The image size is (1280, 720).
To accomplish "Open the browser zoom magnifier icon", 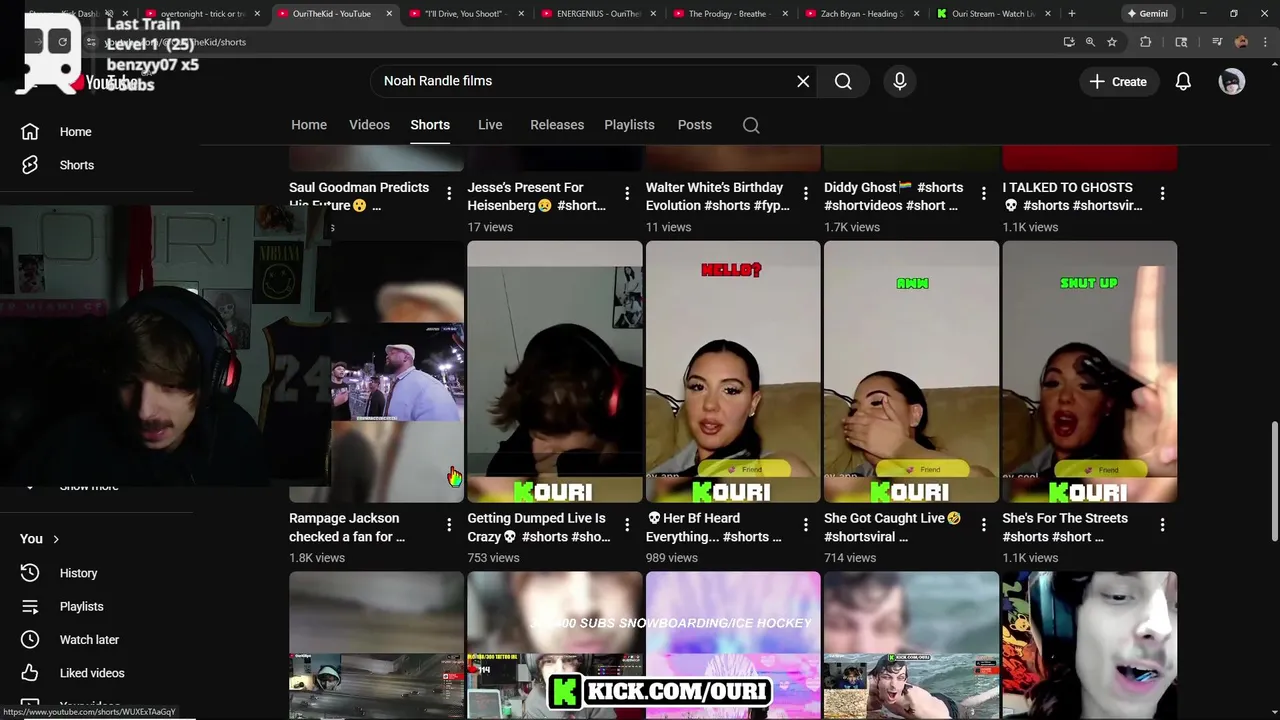I will coord(1090,42).
